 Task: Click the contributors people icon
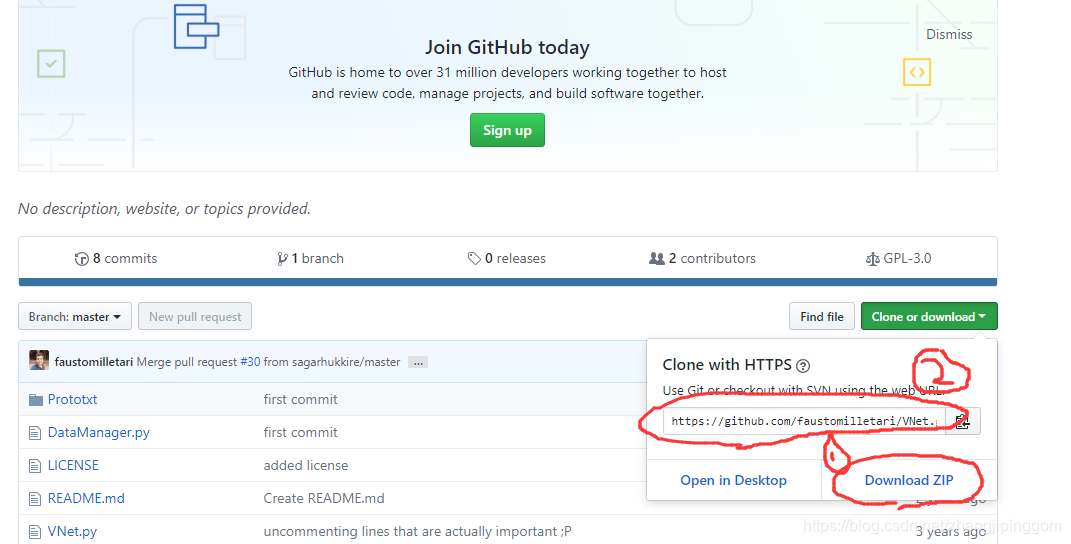[656, 258]
